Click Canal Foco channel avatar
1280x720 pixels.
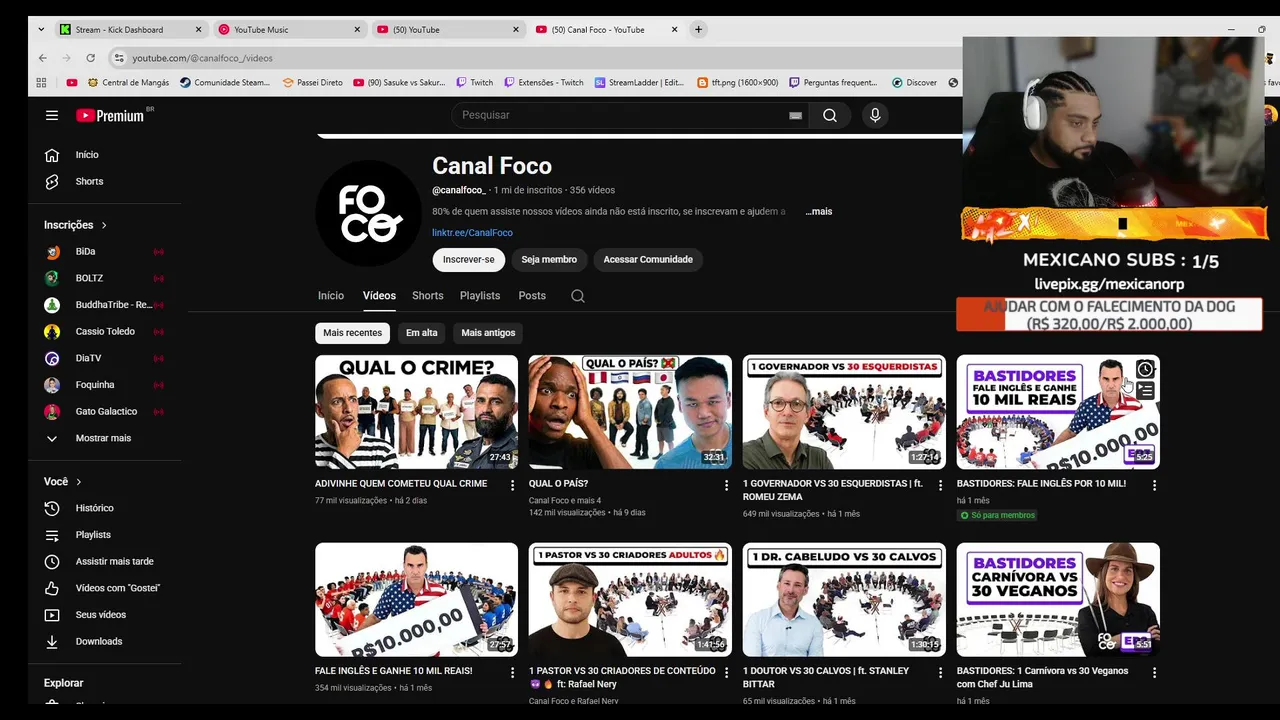tap(368, 213)
